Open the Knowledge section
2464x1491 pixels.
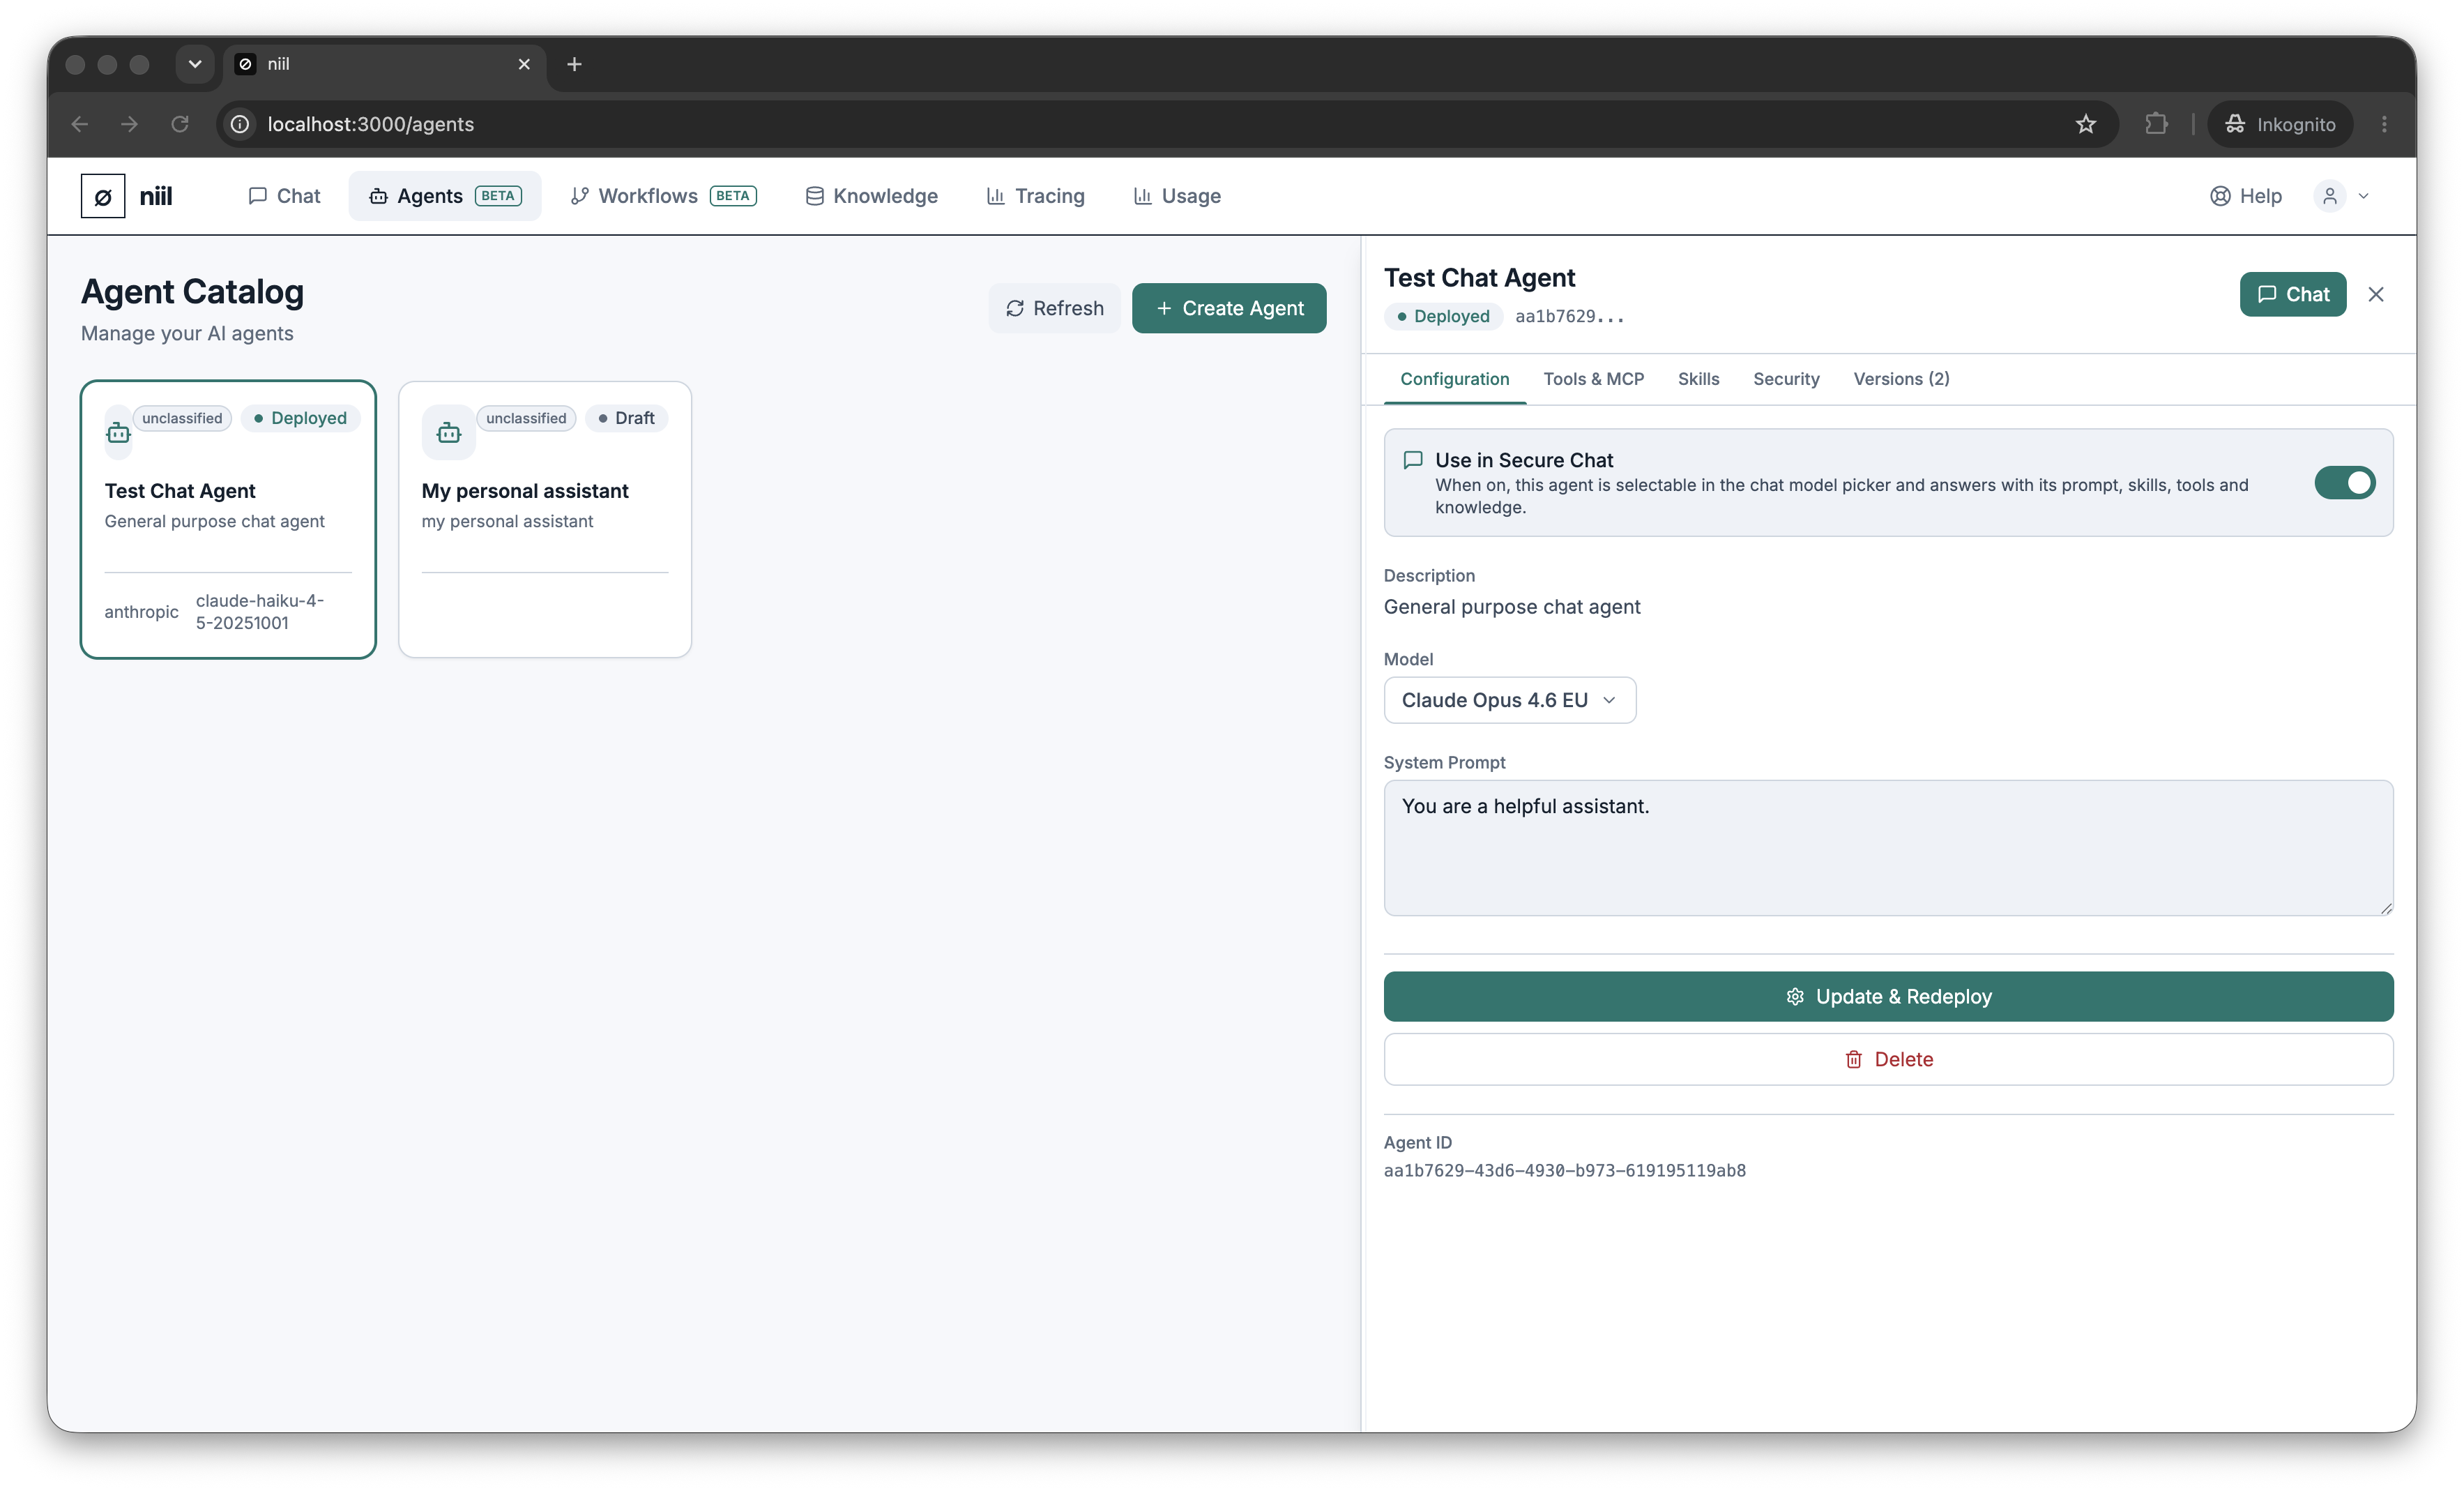click(871, 196)
